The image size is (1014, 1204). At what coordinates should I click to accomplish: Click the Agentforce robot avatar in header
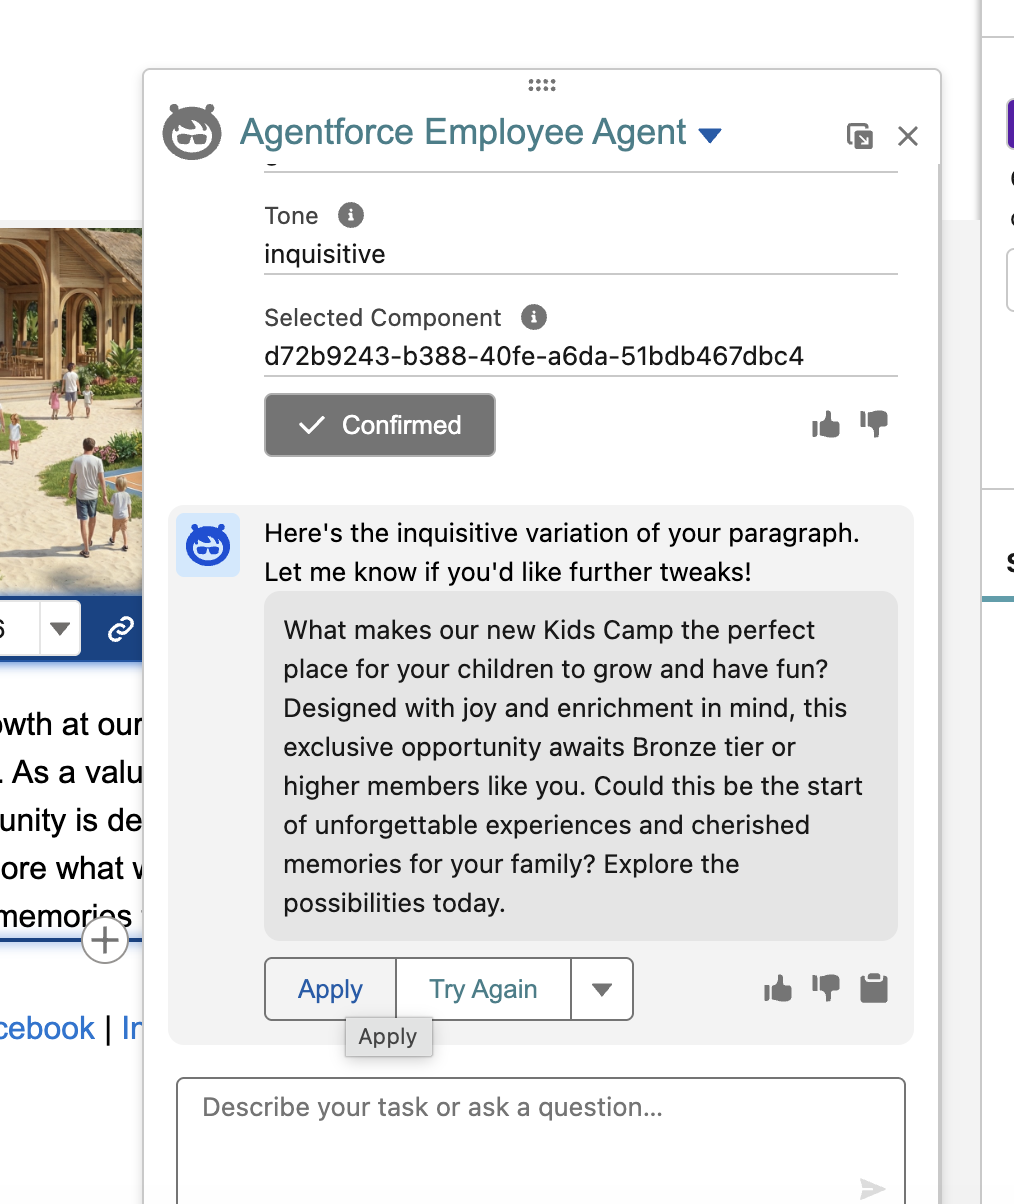(192, 132)
